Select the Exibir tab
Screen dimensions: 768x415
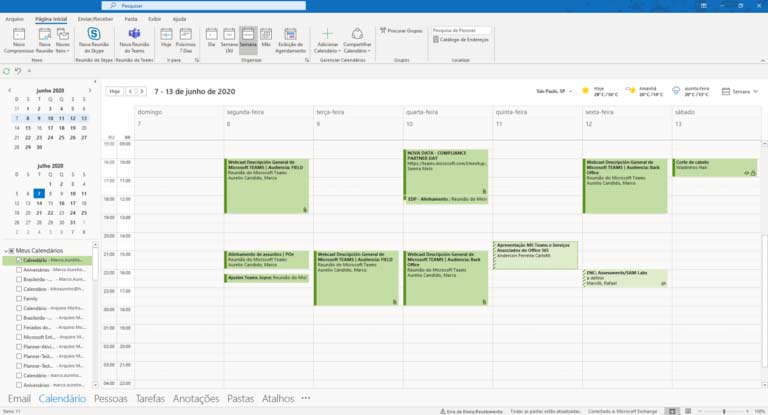coord(155,19)
